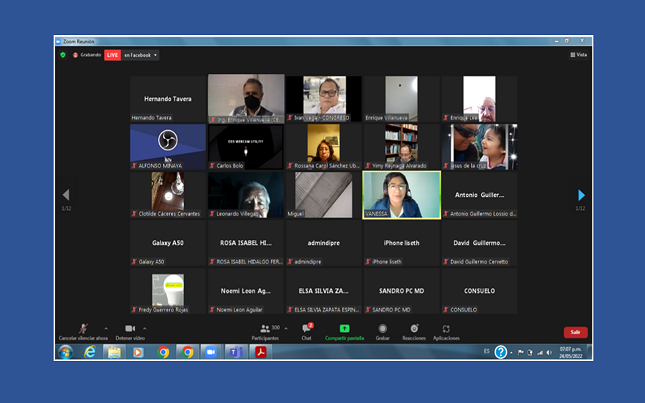Select Noemi Leon Aguilar tile
Image resolution: width=645 pixels, height=403 pixels.
(246, 291)
